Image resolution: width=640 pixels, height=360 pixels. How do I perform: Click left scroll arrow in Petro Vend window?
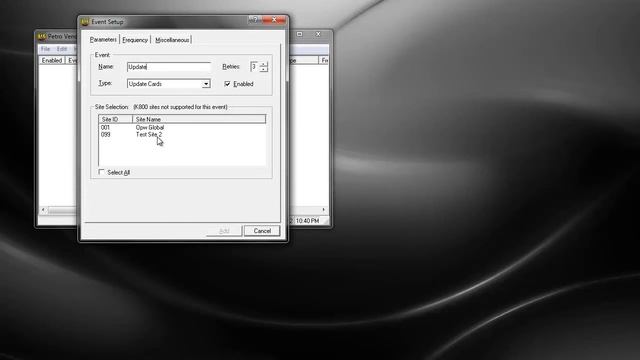click(43, 210)
